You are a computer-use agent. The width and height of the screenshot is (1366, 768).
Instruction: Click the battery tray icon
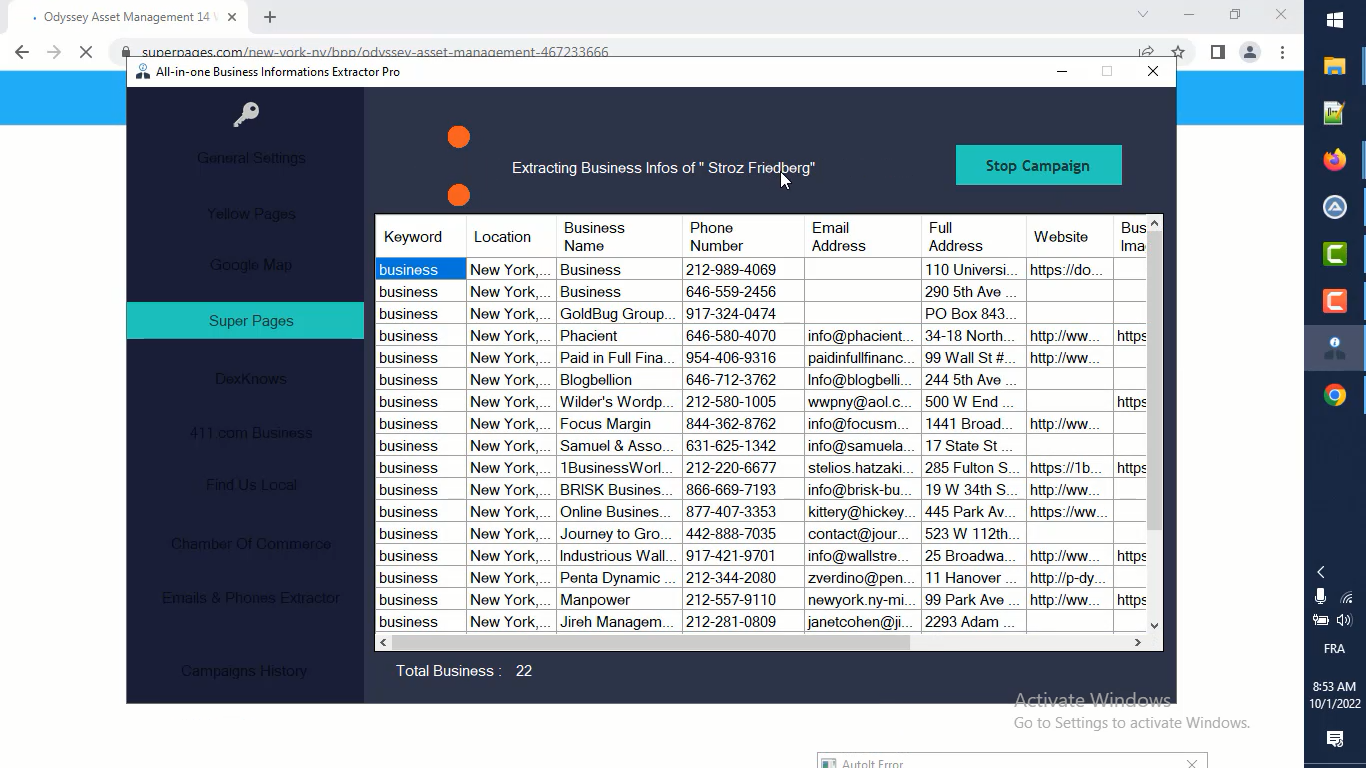point(1321,621)
